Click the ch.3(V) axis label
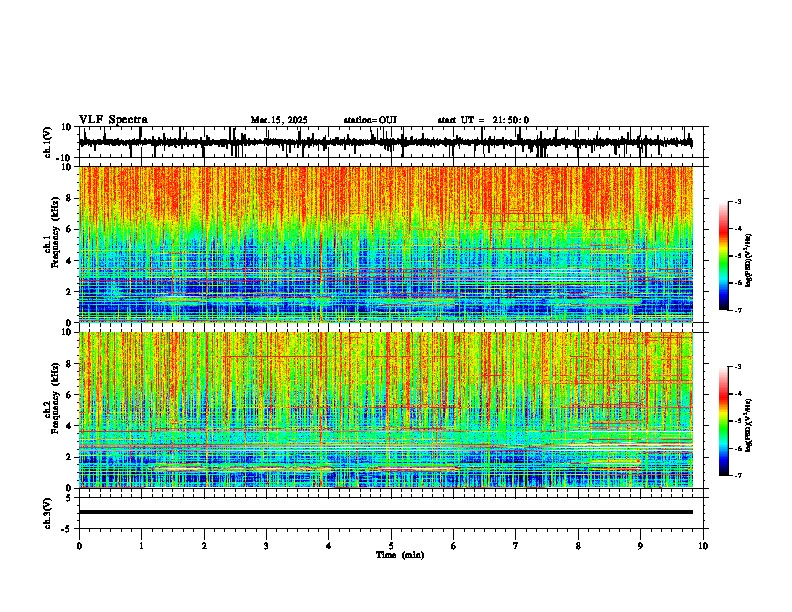 48,514
